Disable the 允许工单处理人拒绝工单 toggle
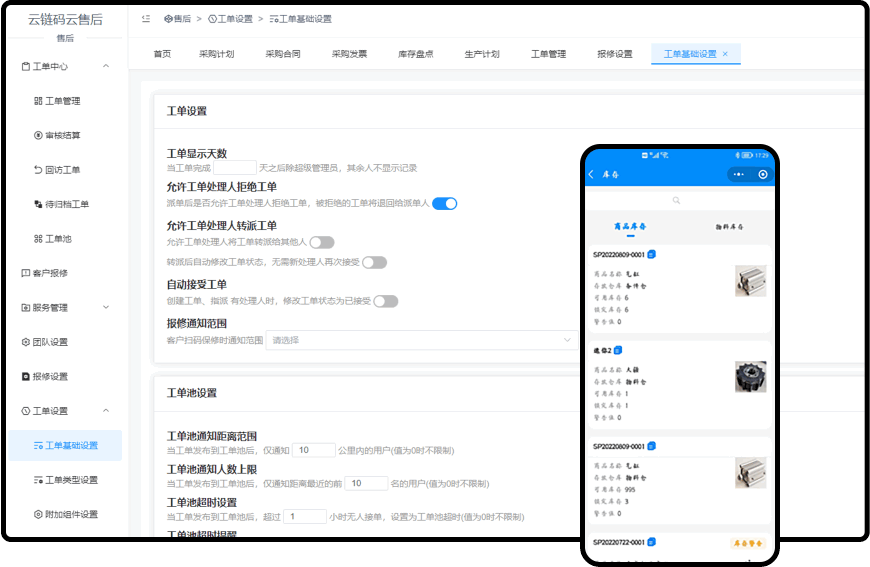Screen dimensions: 870x567 [444, 203]
